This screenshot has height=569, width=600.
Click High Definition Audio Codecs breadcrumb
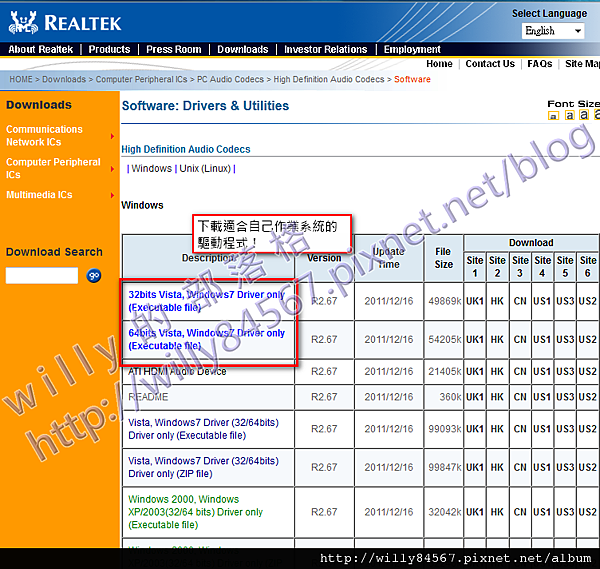[x=329, y=79]
